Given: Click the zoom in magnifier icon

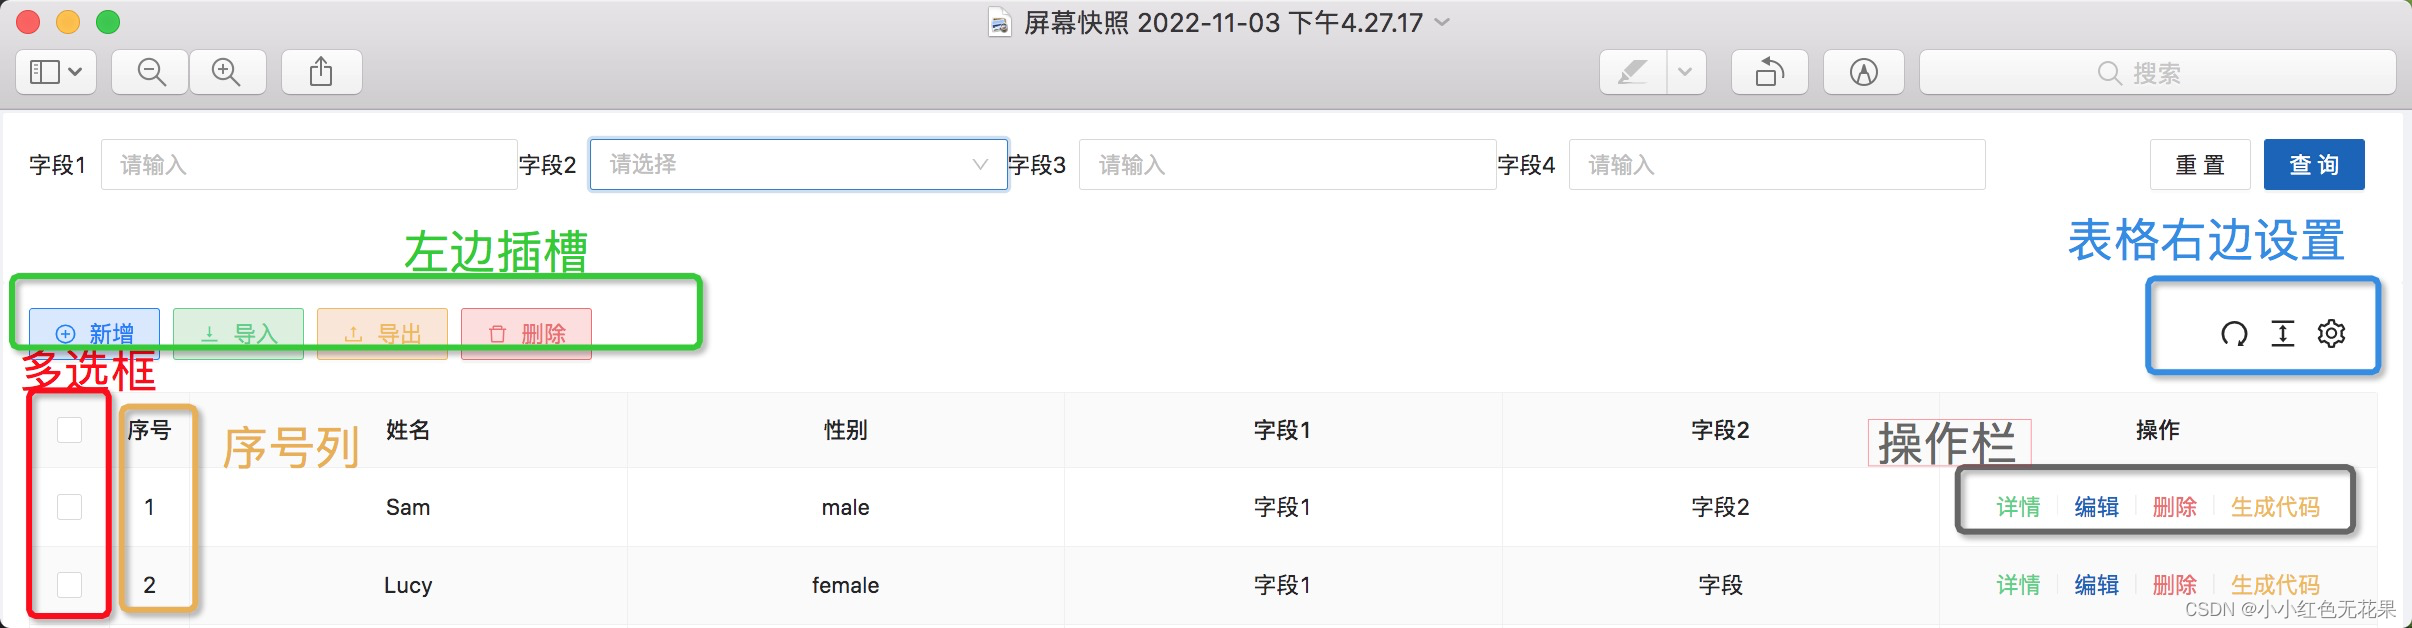Looking at the screenshot, I should [226, 71].
